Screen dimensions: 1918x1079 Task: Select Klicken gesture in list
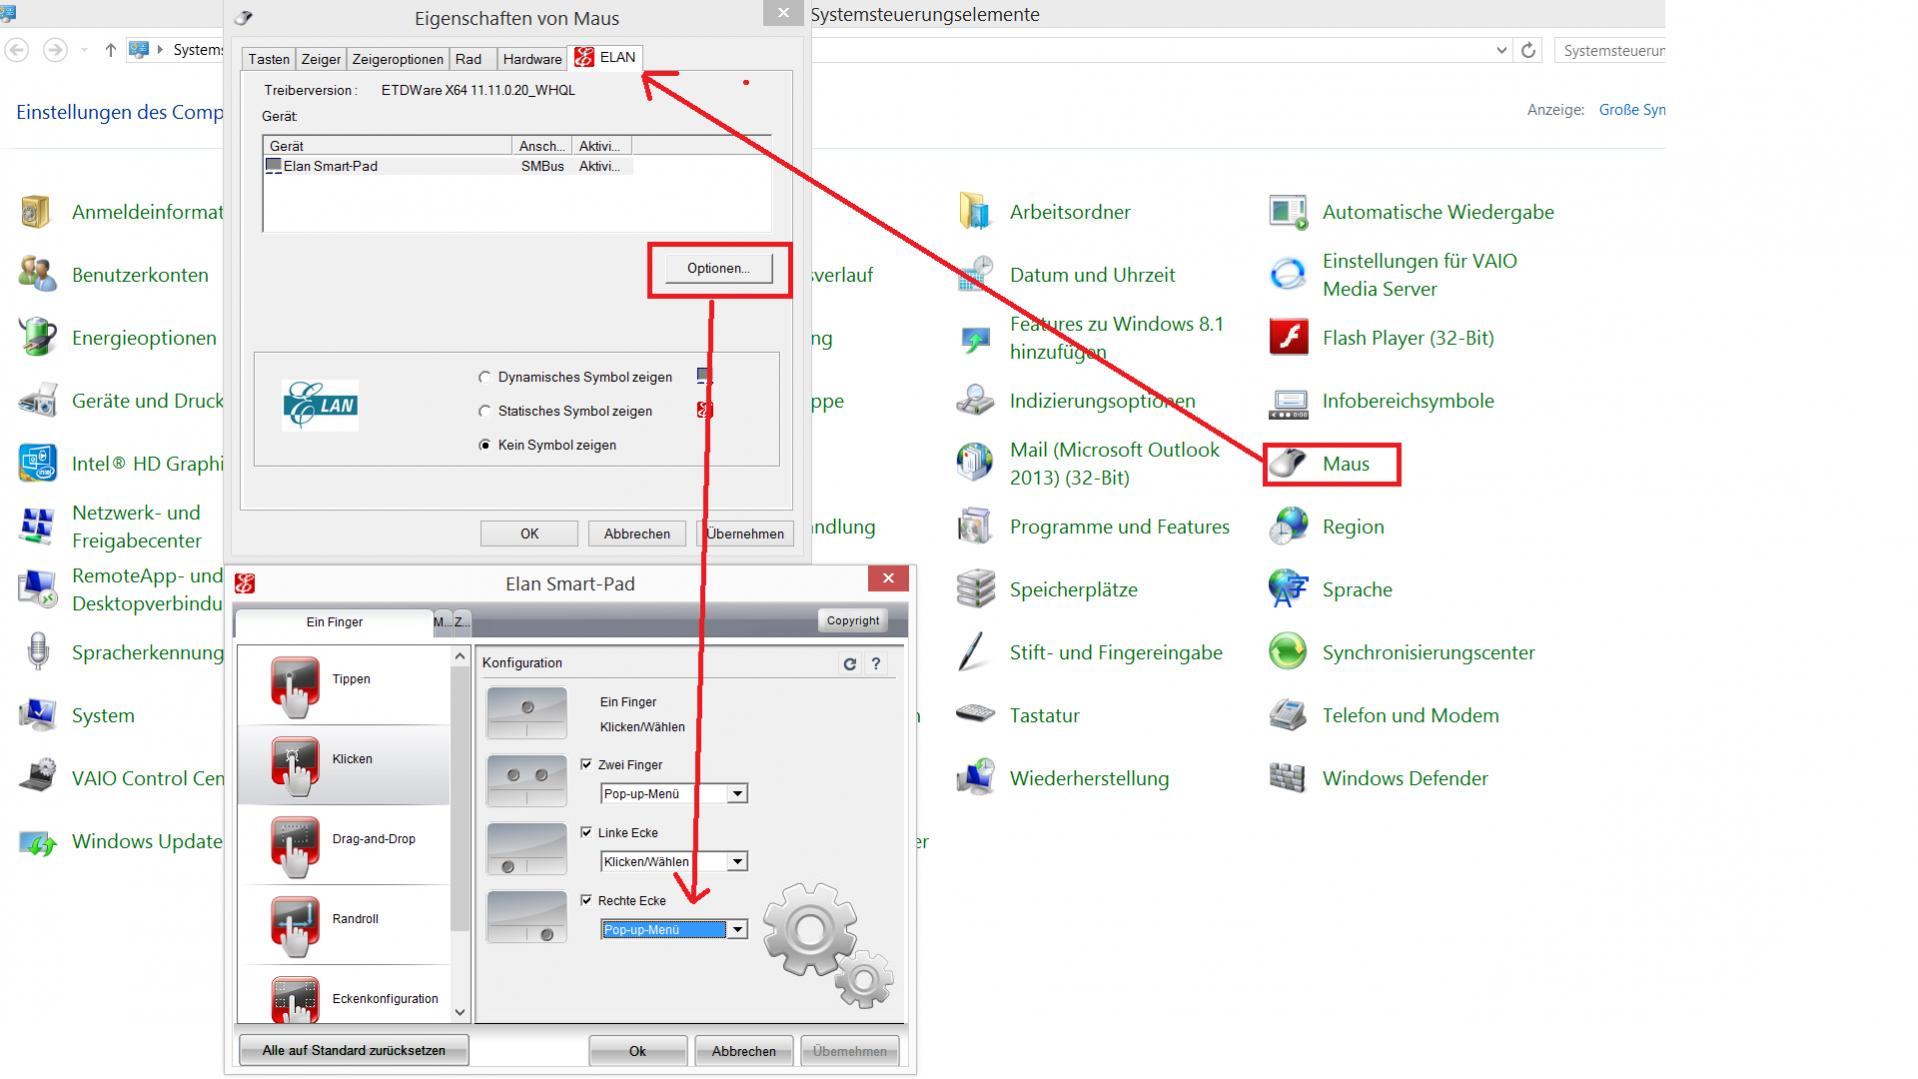(x=344, y=765)
